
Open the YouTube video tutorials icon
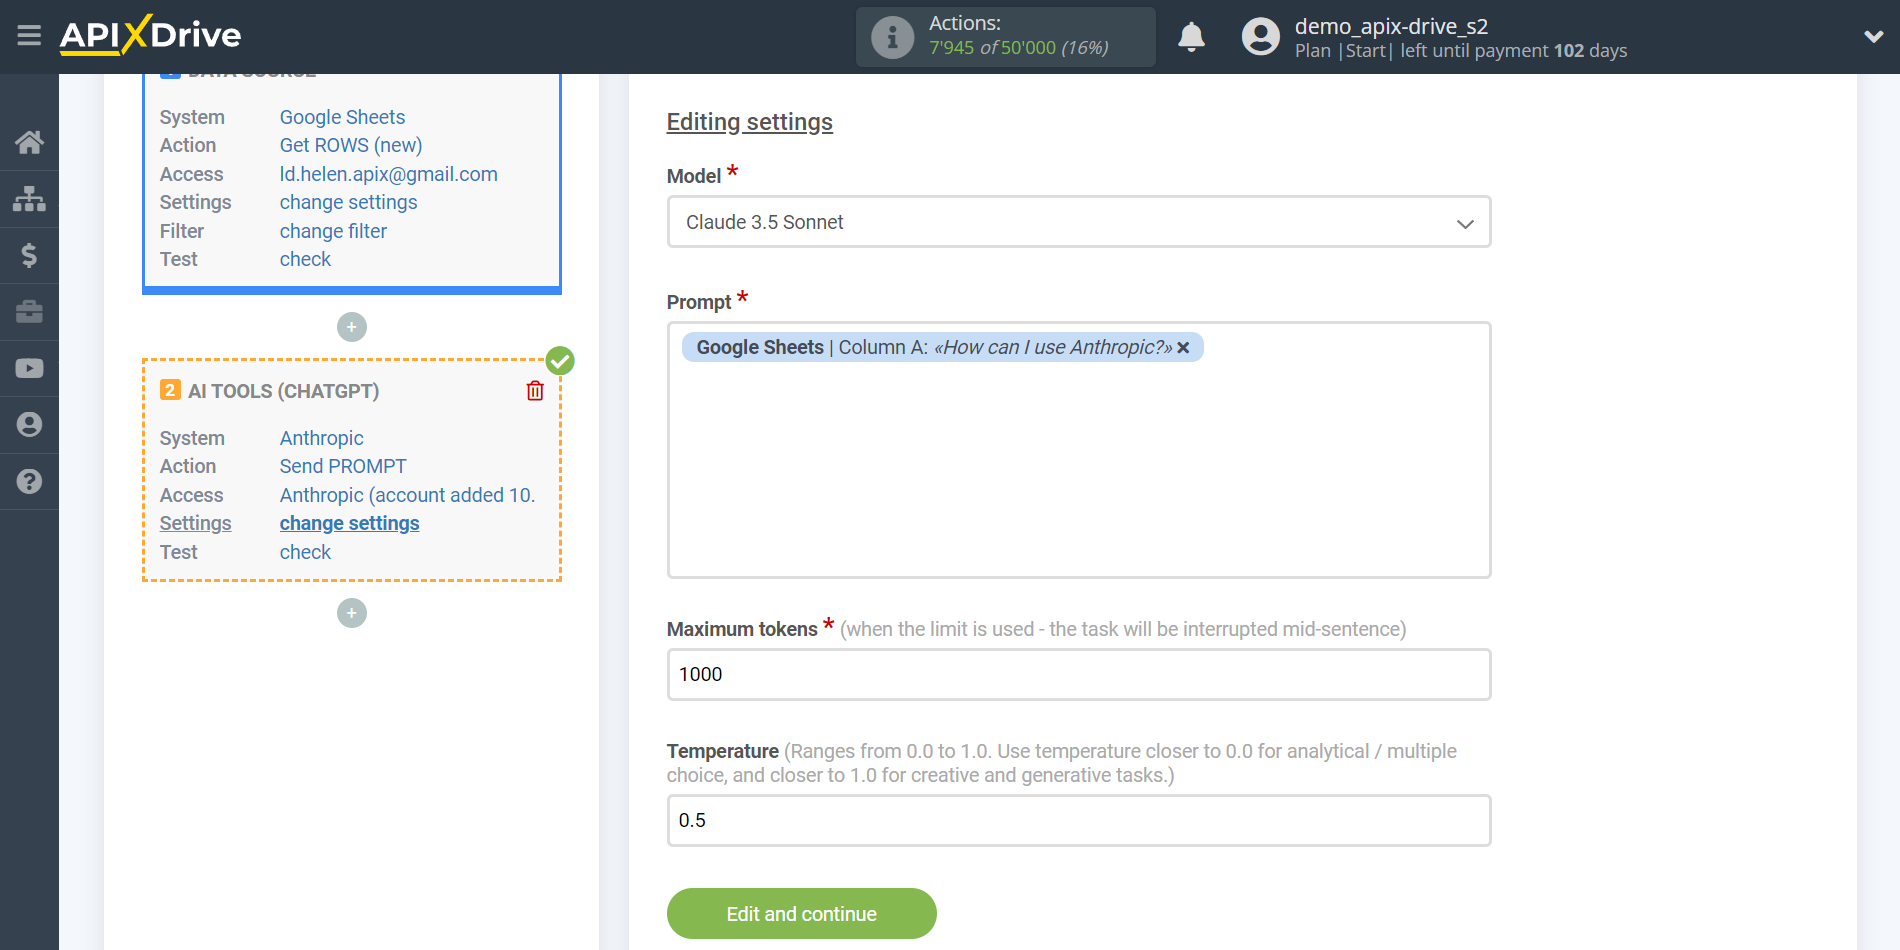pos(29,368)
